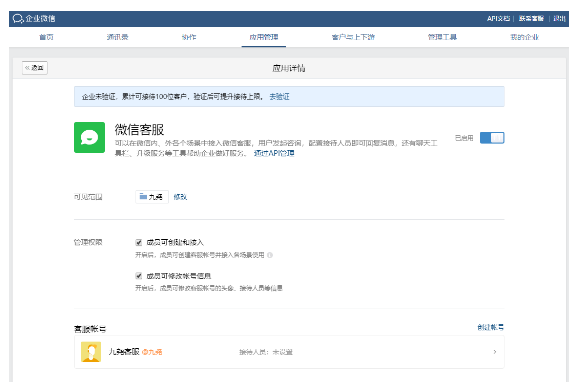Click 修改 link for visible range
This screenshot has width=579, height=391.
point(180,197)
